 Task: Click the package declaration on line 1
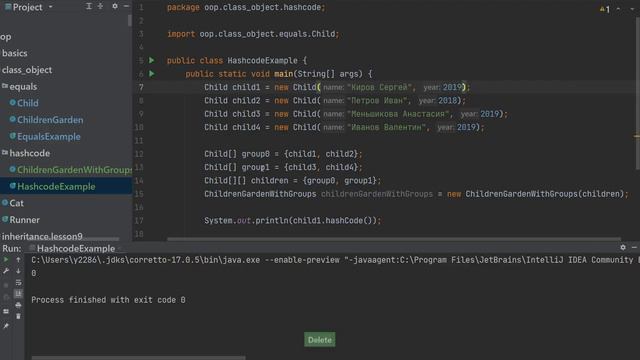246,7
